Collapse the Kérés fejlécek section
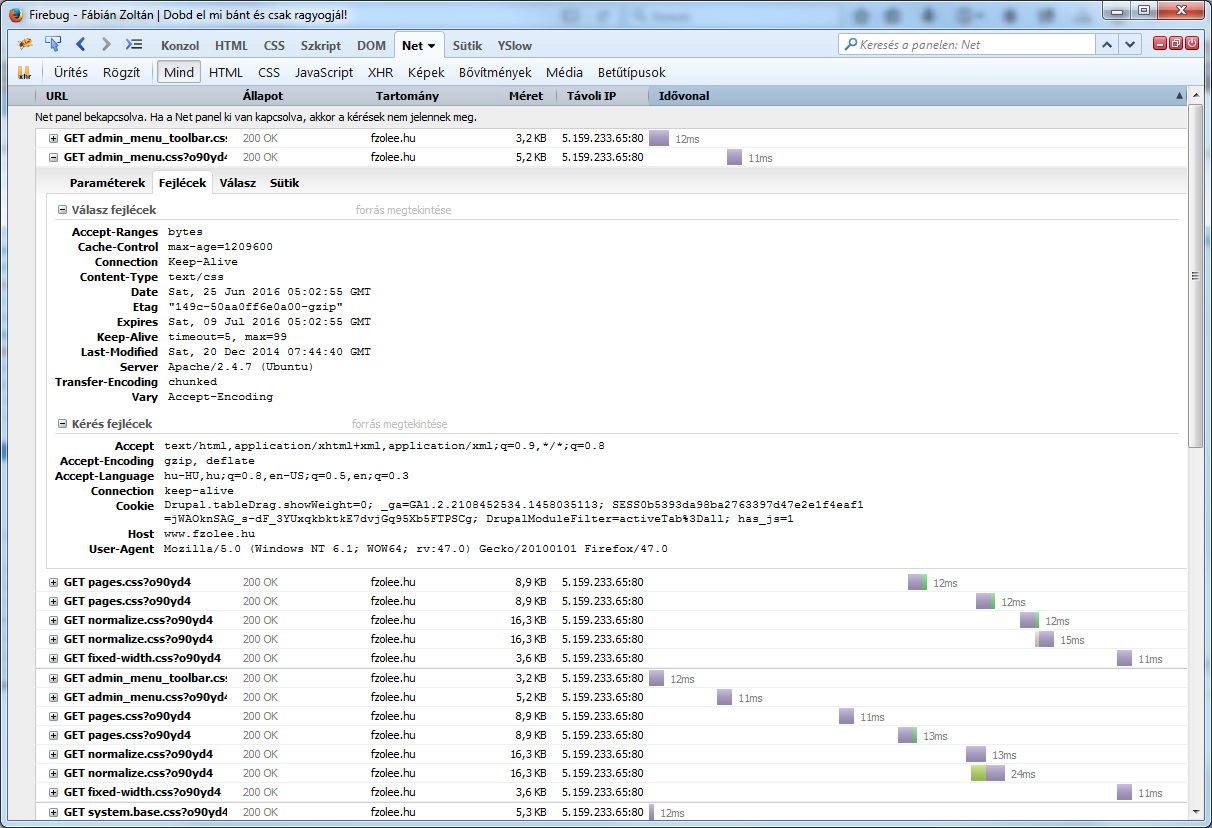 (x=62, y=424)
